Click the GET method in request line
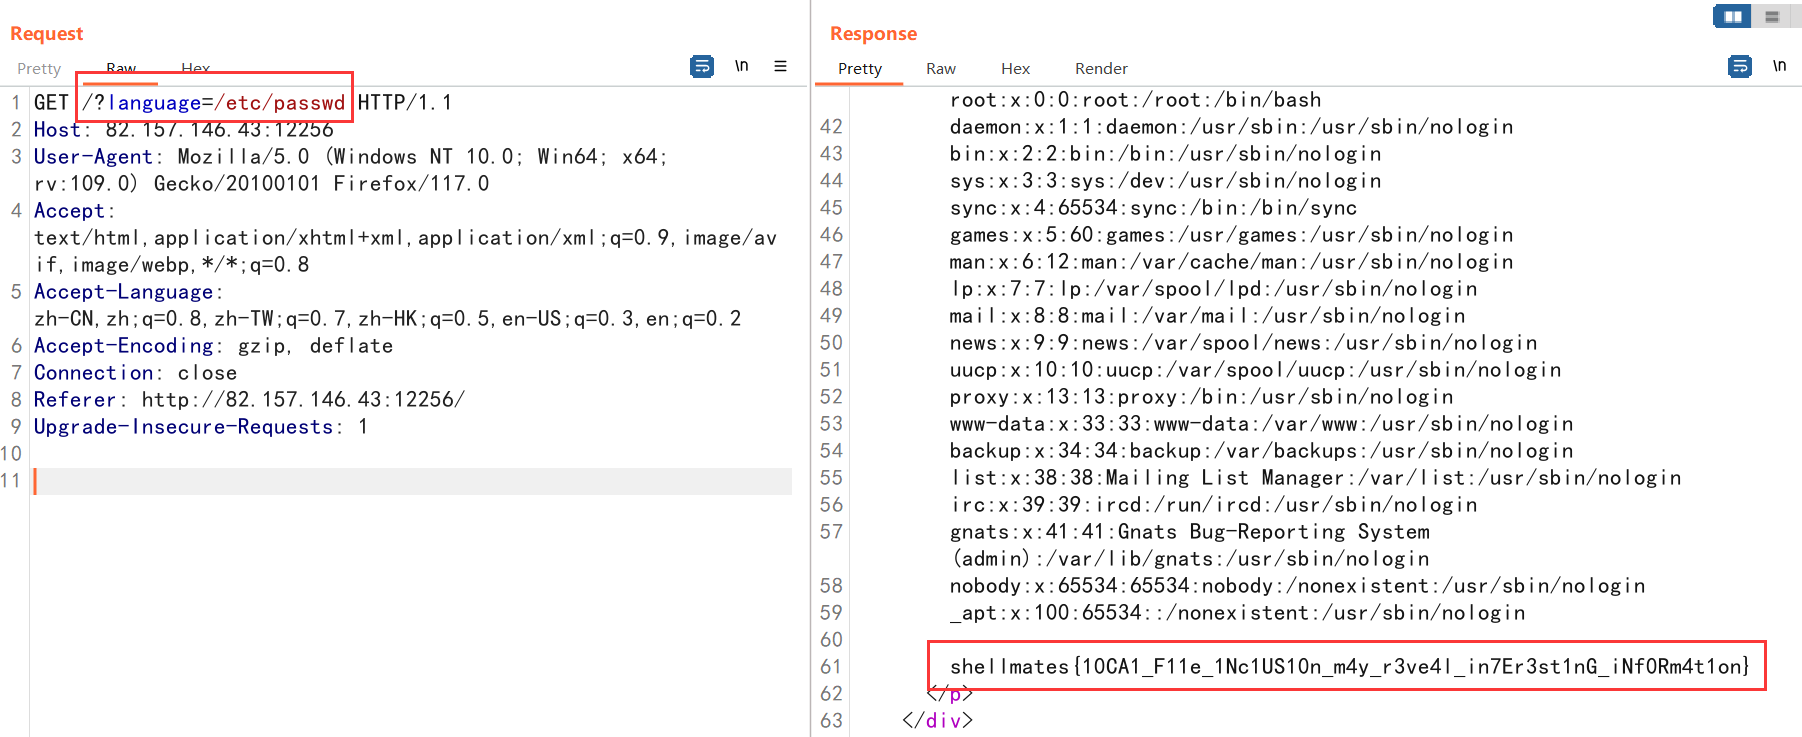The image size is (1802, 737). point(51,102)
